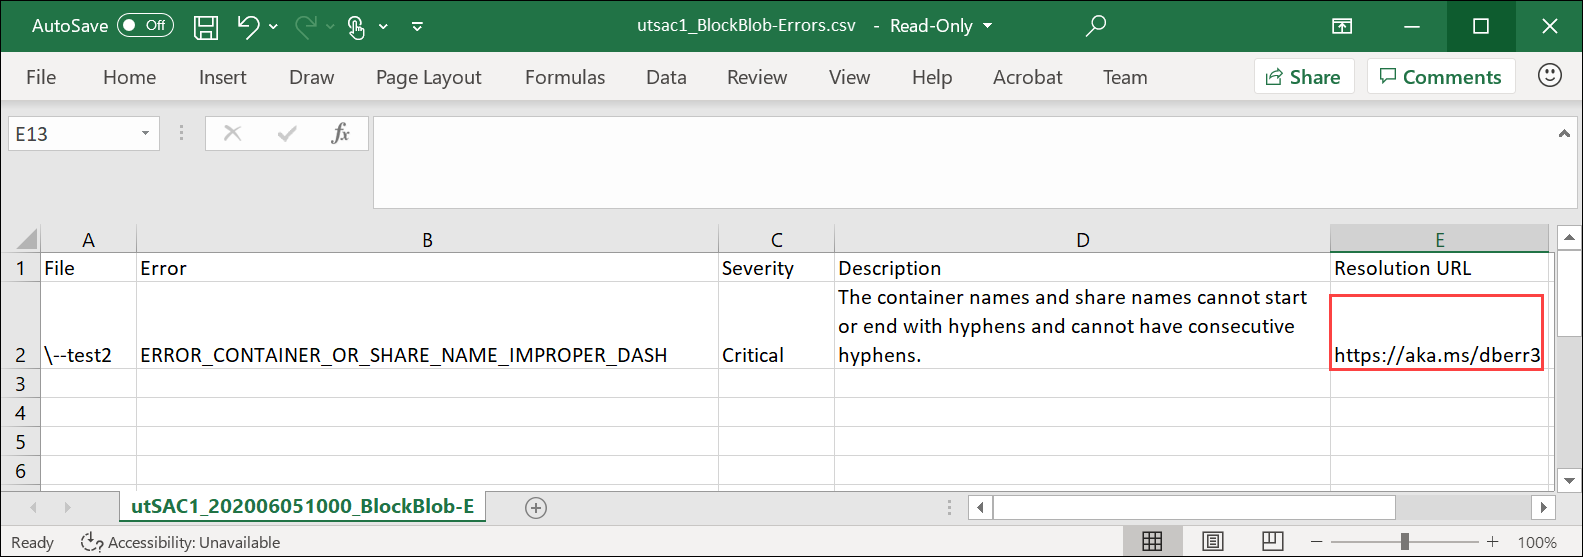
Task: Select Normal view in status bar
Action: (1152, 542)
